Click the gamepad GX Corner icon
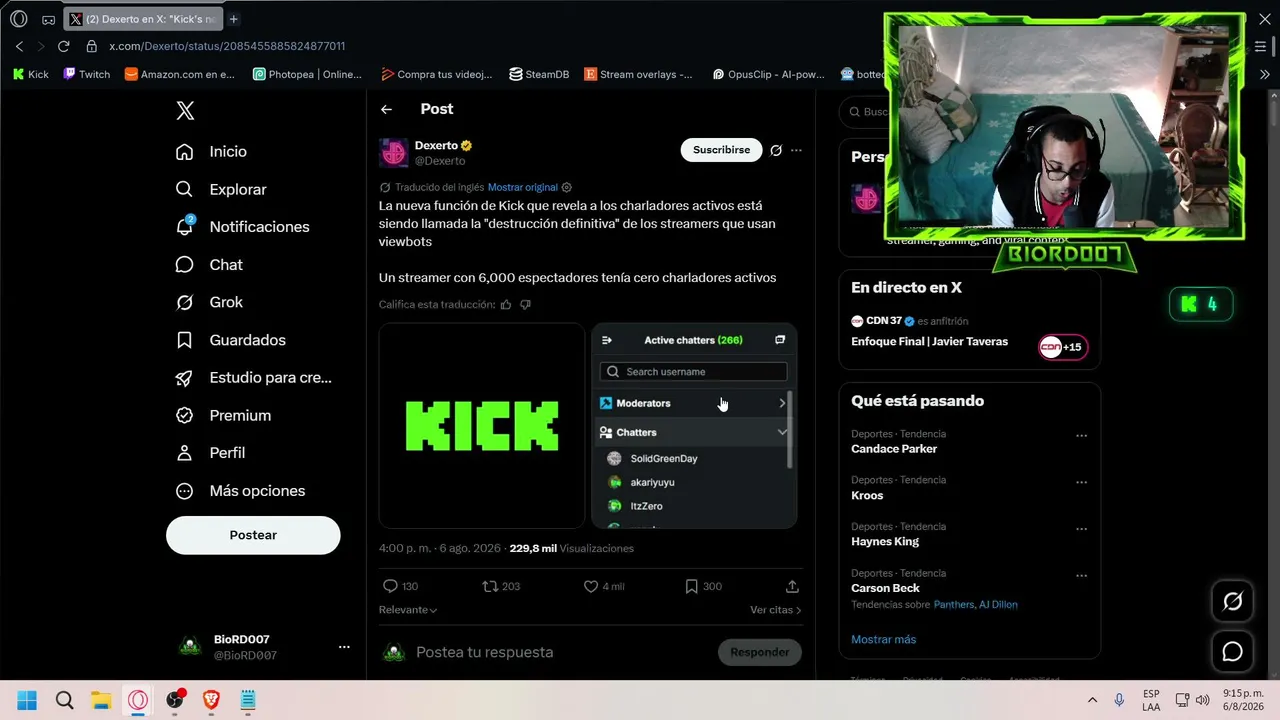The height and width of the screenshot is (720, 1280). [x=48, y=19]
